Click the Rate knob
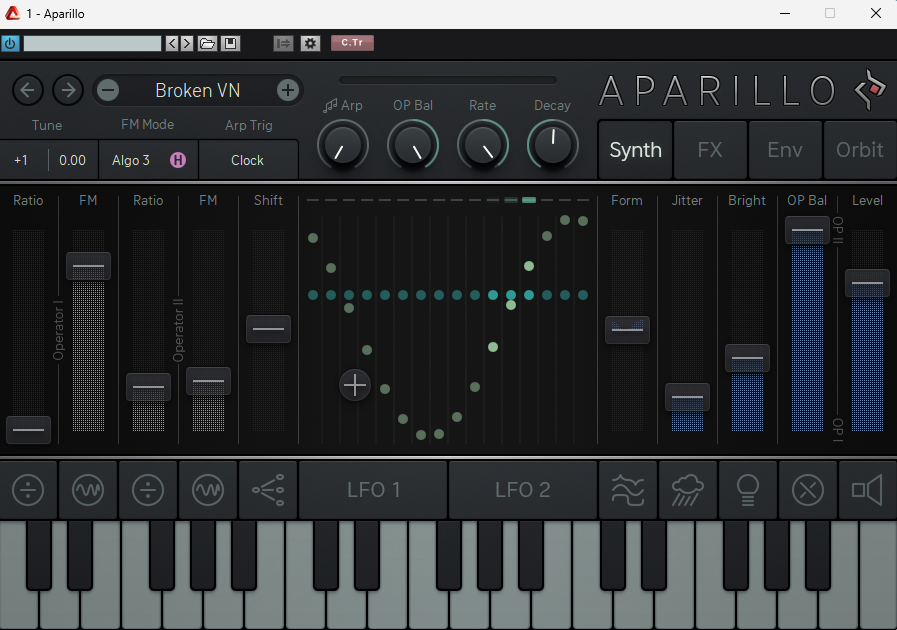Image resolution: width=897 pixels, height=630 pixels. coord(483,145)
